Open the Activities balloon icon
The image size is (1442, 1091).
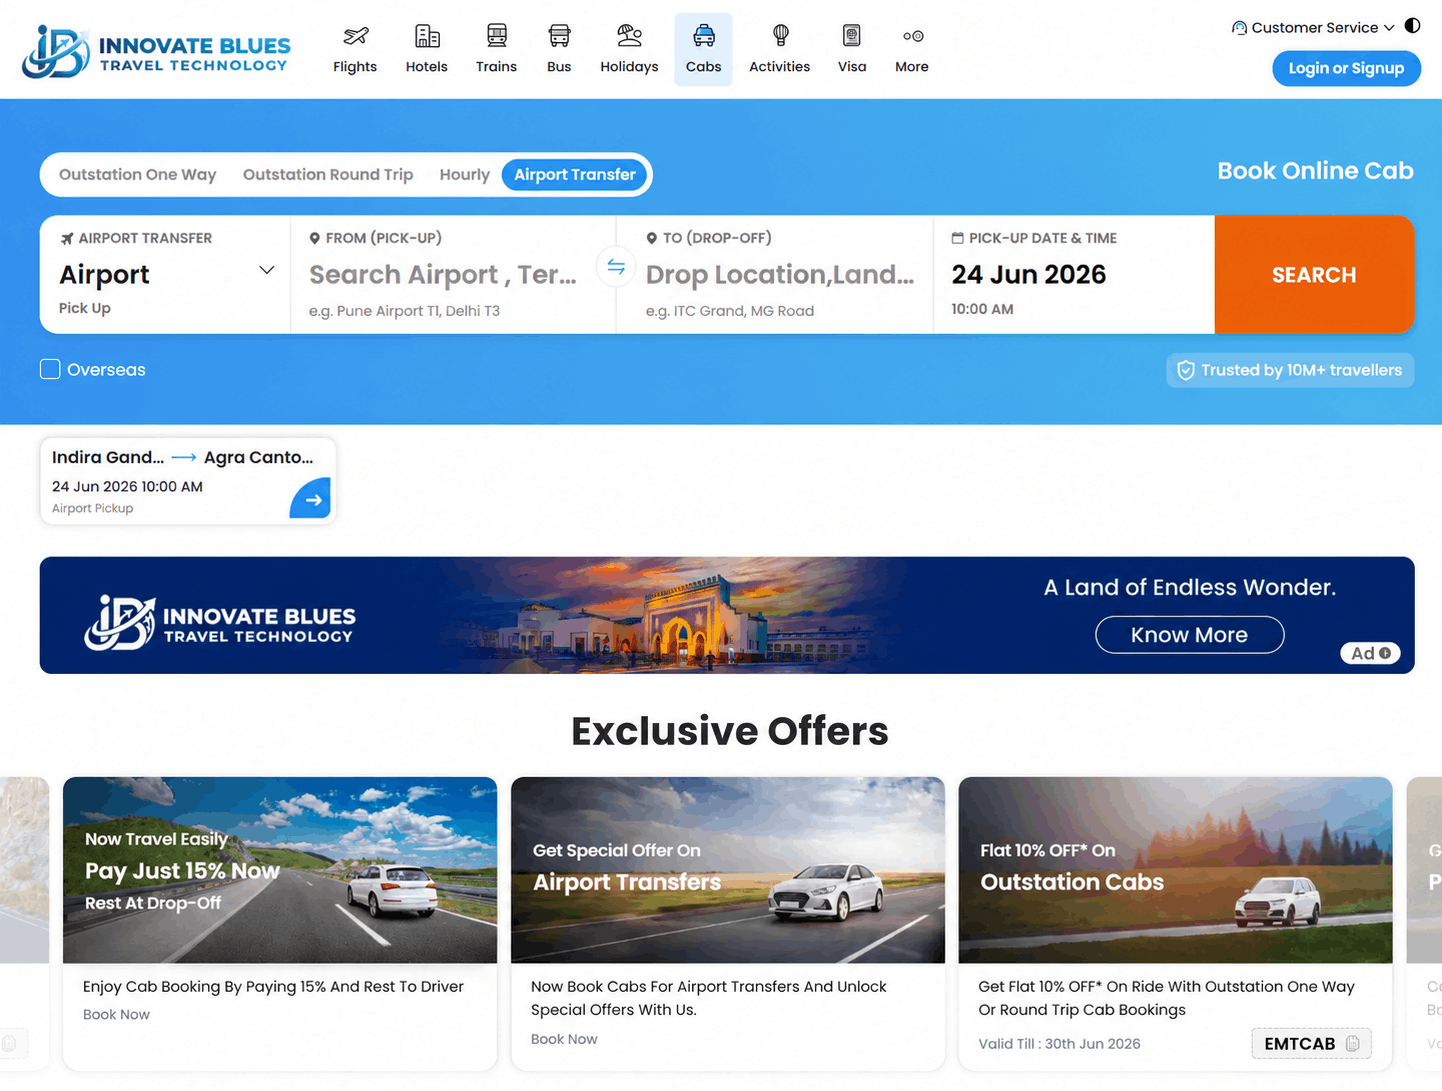point(780,37)
